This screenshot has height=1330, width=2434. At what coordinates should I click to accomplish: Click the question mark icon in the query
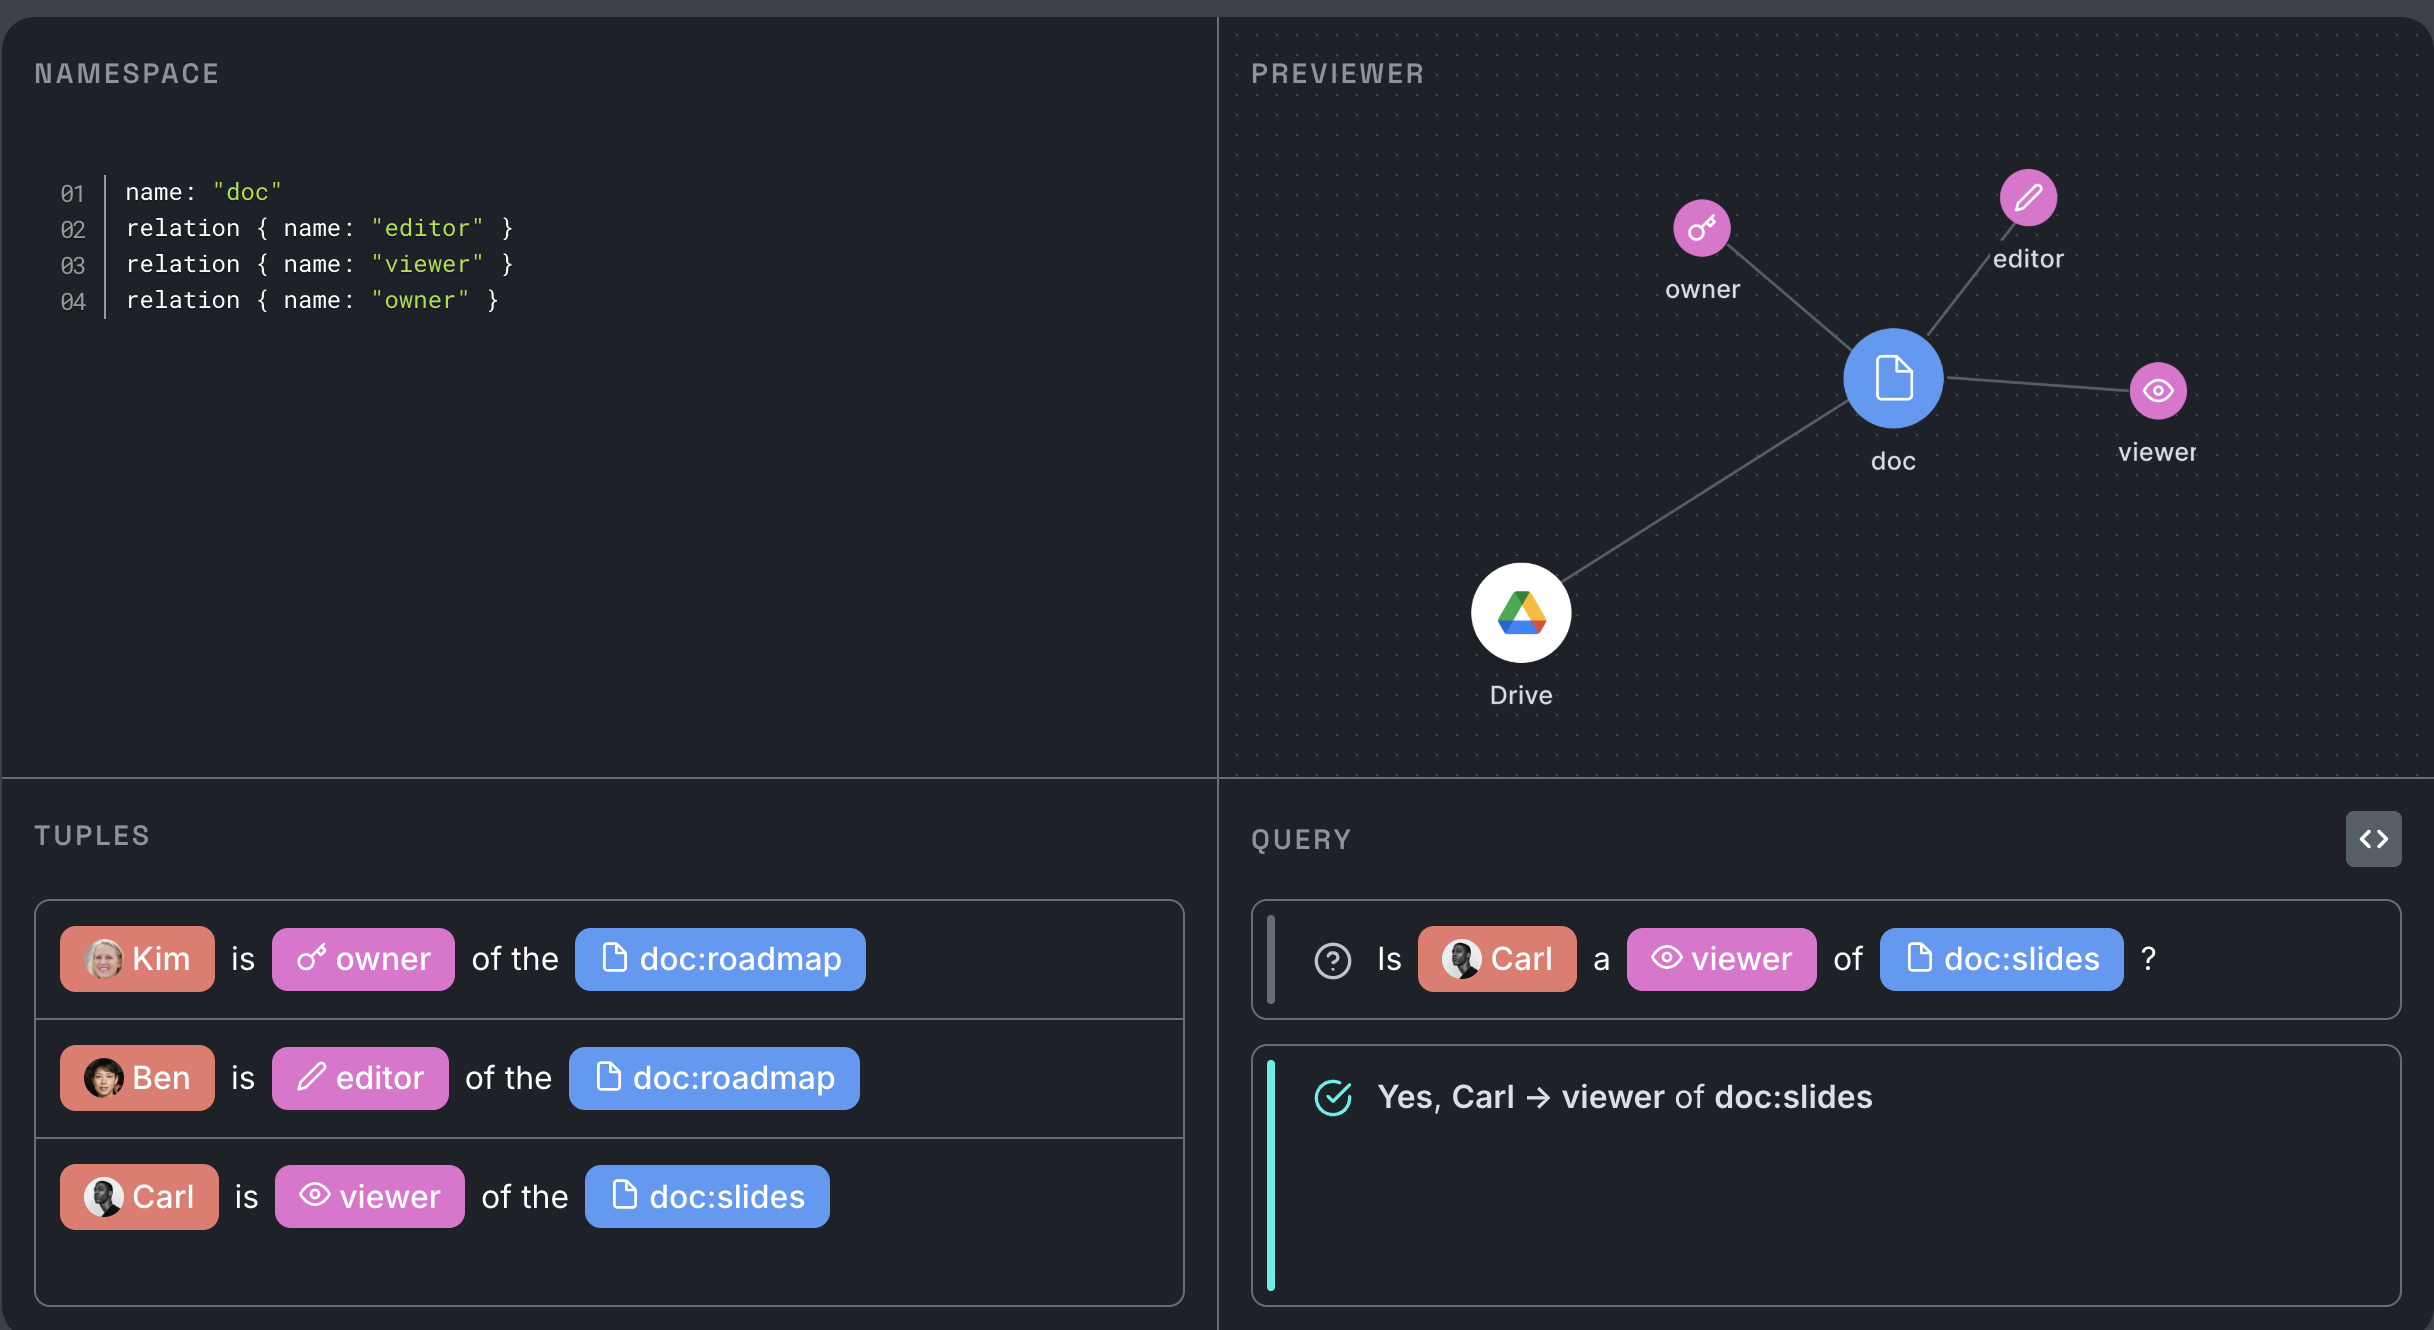point(1332,960)
